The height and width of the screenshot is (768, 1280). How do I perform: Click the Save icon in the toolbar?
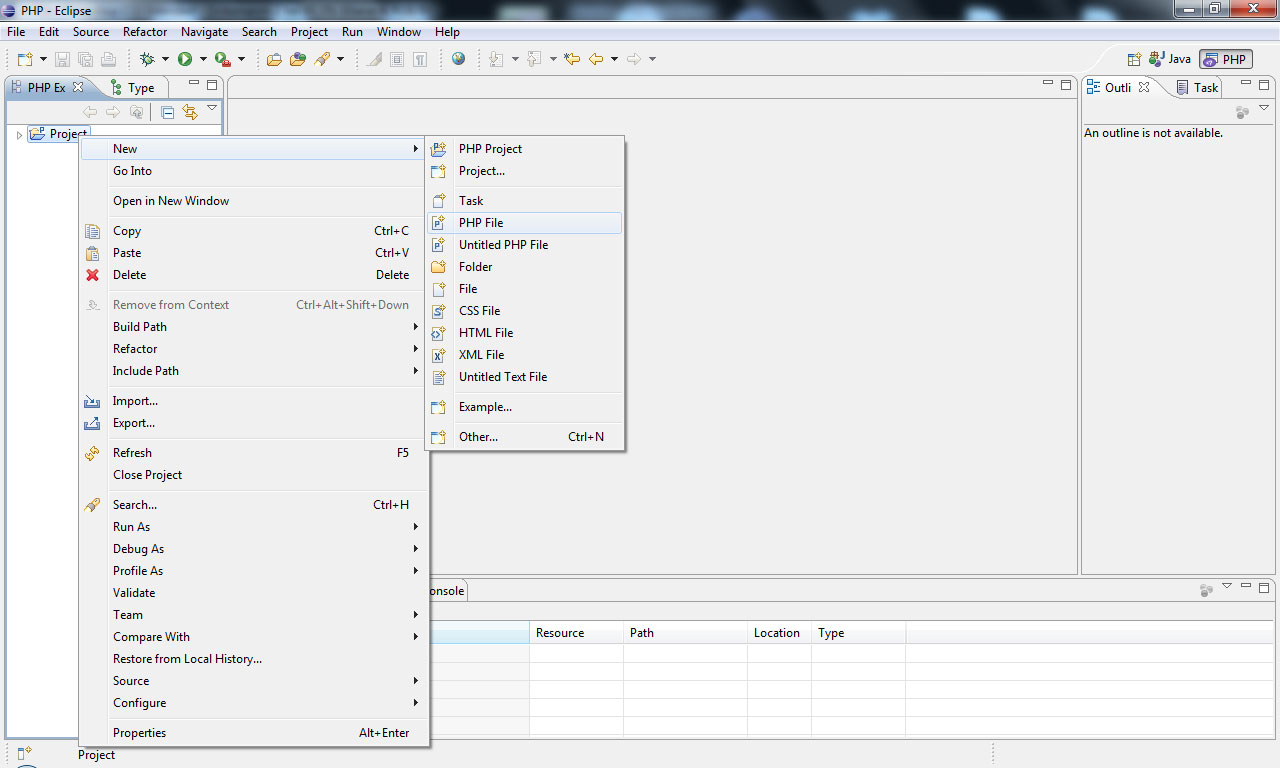pos(63,59)
